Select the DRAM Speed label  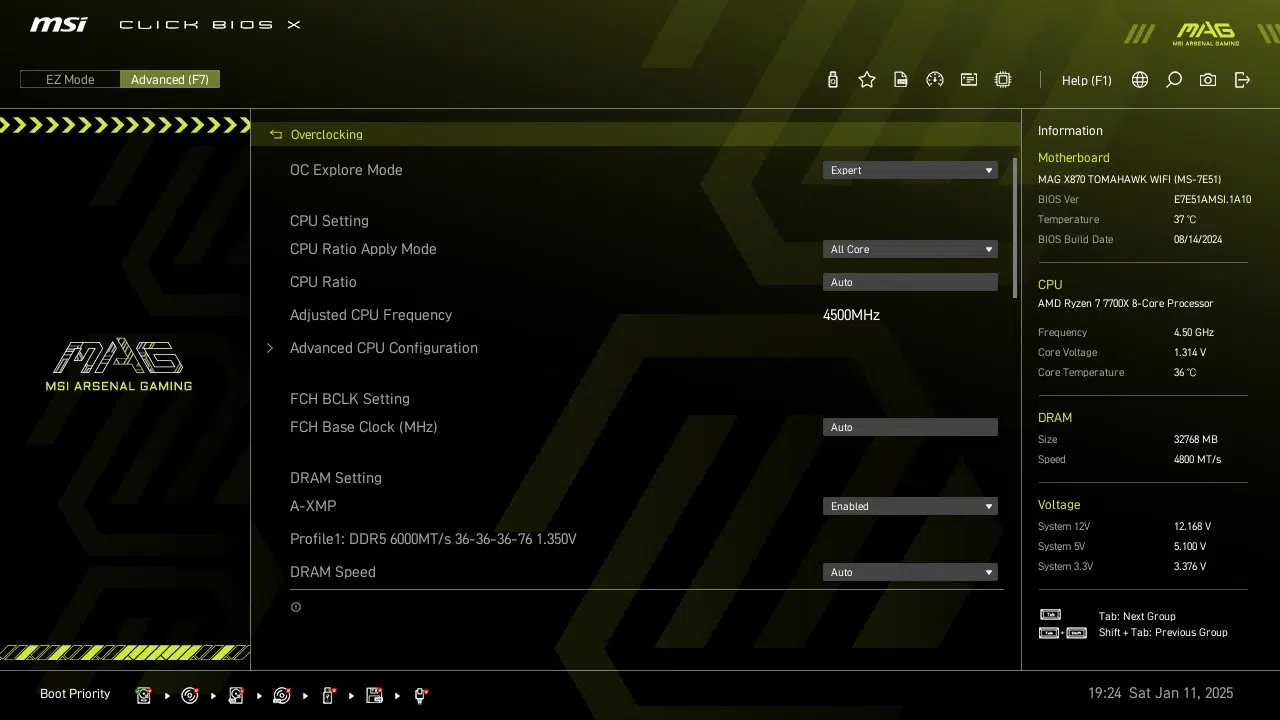(333, 572)
